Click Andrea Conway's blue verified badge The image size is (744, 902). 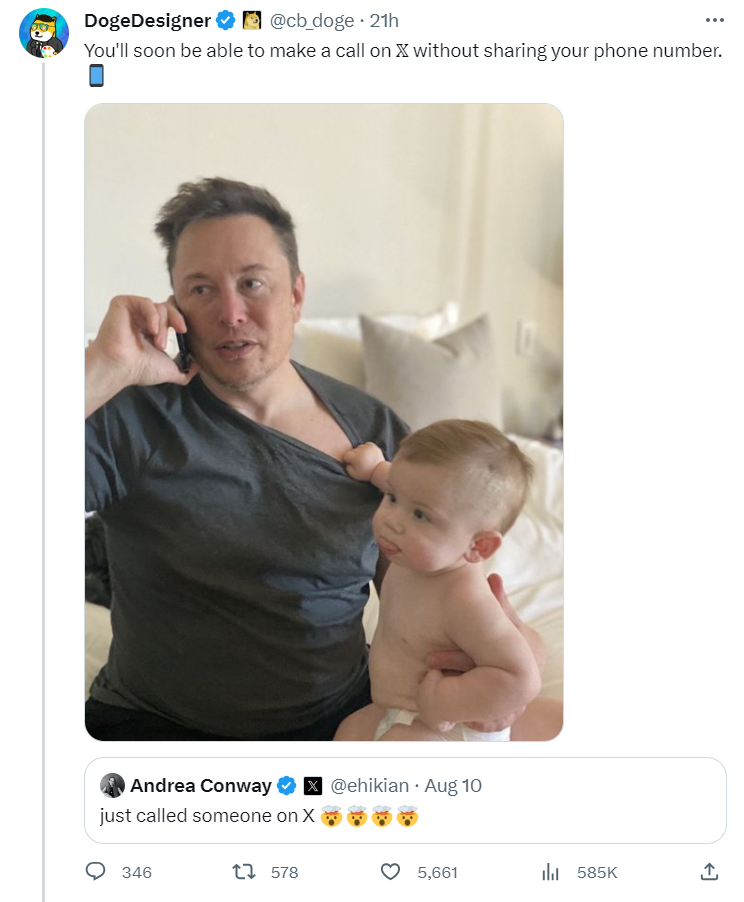pyautogui.click(x=287, y=785)
